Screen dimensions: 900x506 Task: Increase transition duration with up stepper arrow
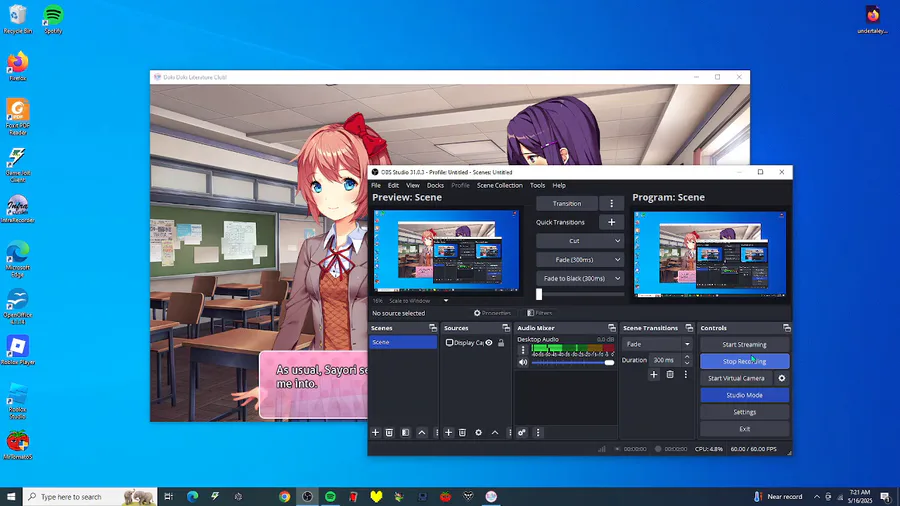(x=686, y=357)
